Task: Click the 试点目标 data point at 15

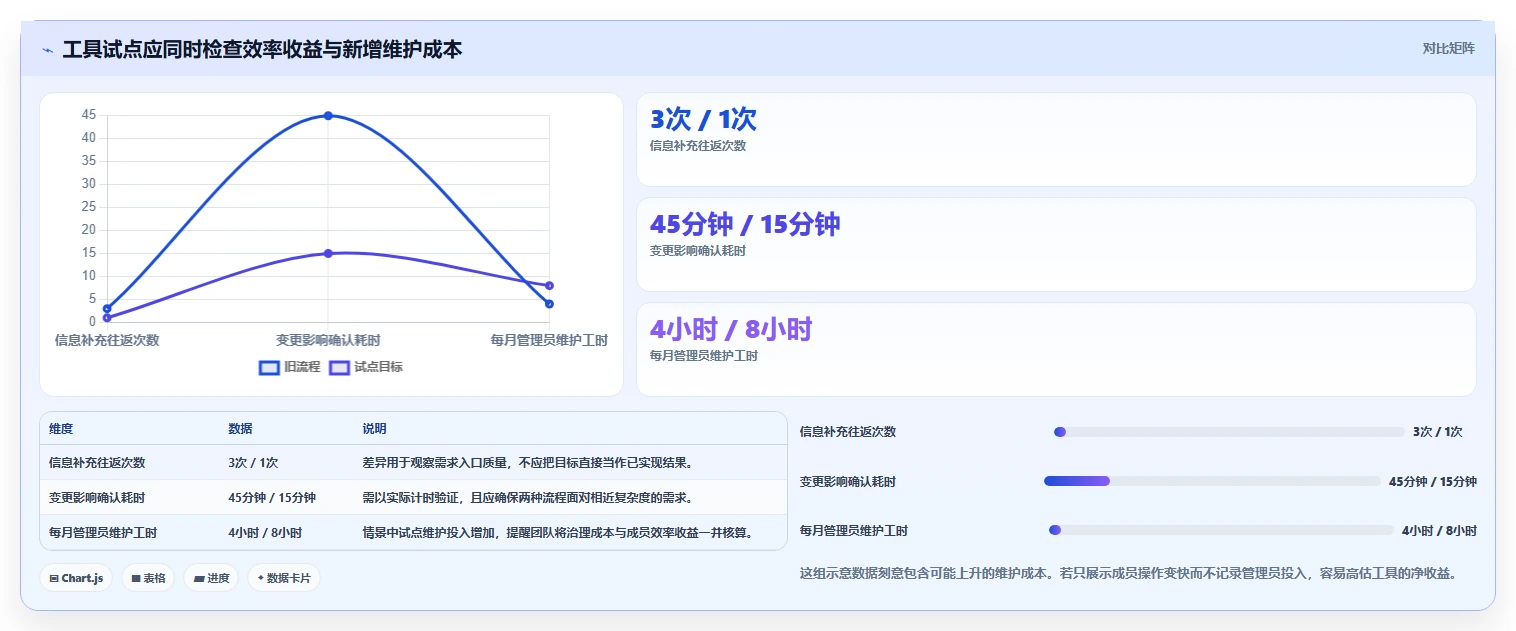Action: point(328,253)
